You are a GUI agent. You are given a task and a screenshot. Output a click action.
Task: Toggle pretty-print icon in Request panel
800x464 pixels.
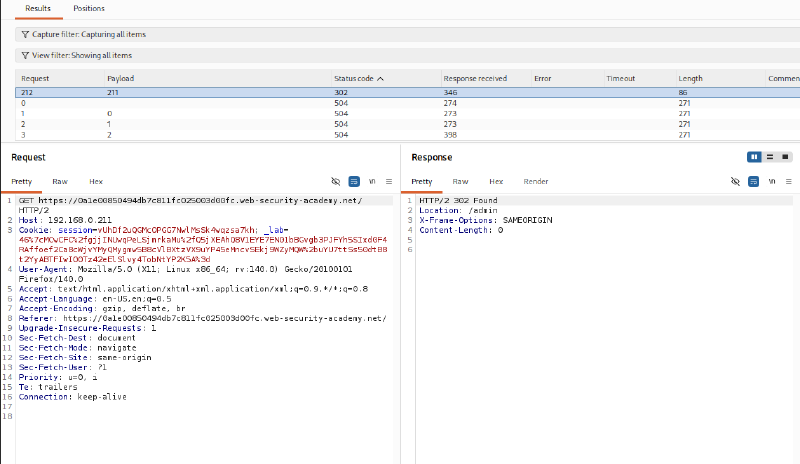(x=354, y=181)
